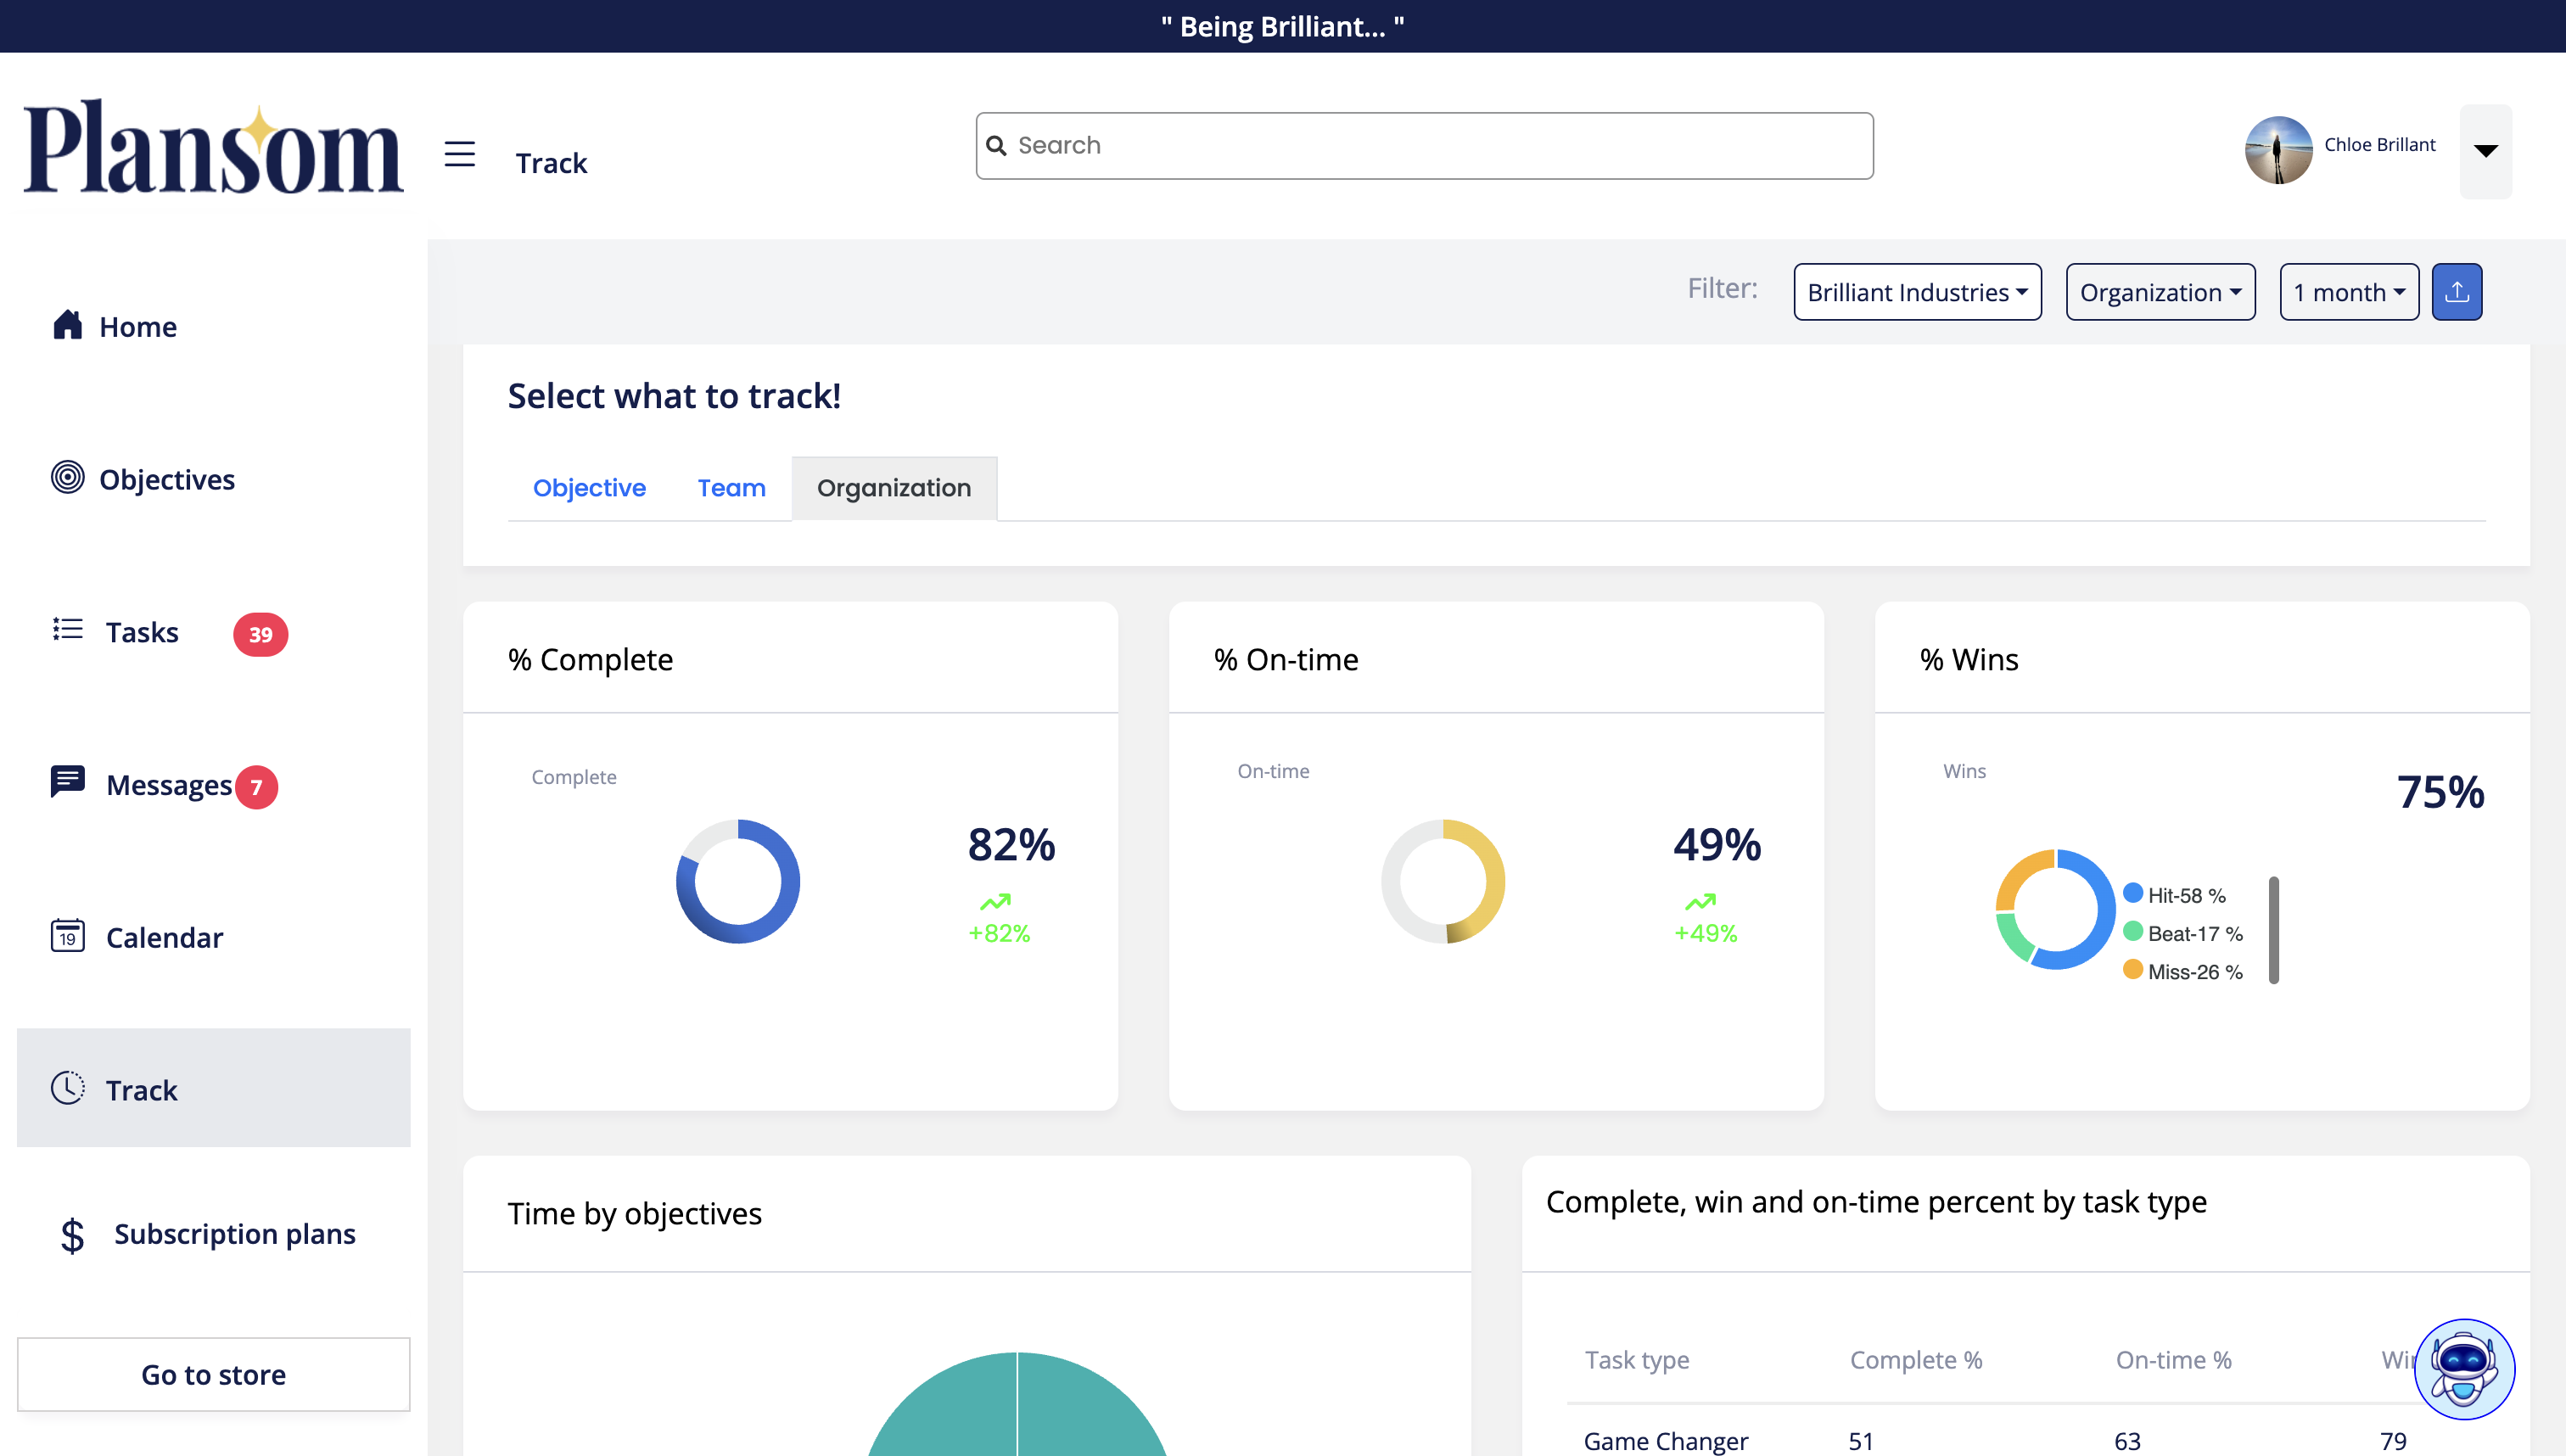Viewport: 2566px width, 1456px height.
Task: Click the Tasks list icon
Action: coord(67,629)
